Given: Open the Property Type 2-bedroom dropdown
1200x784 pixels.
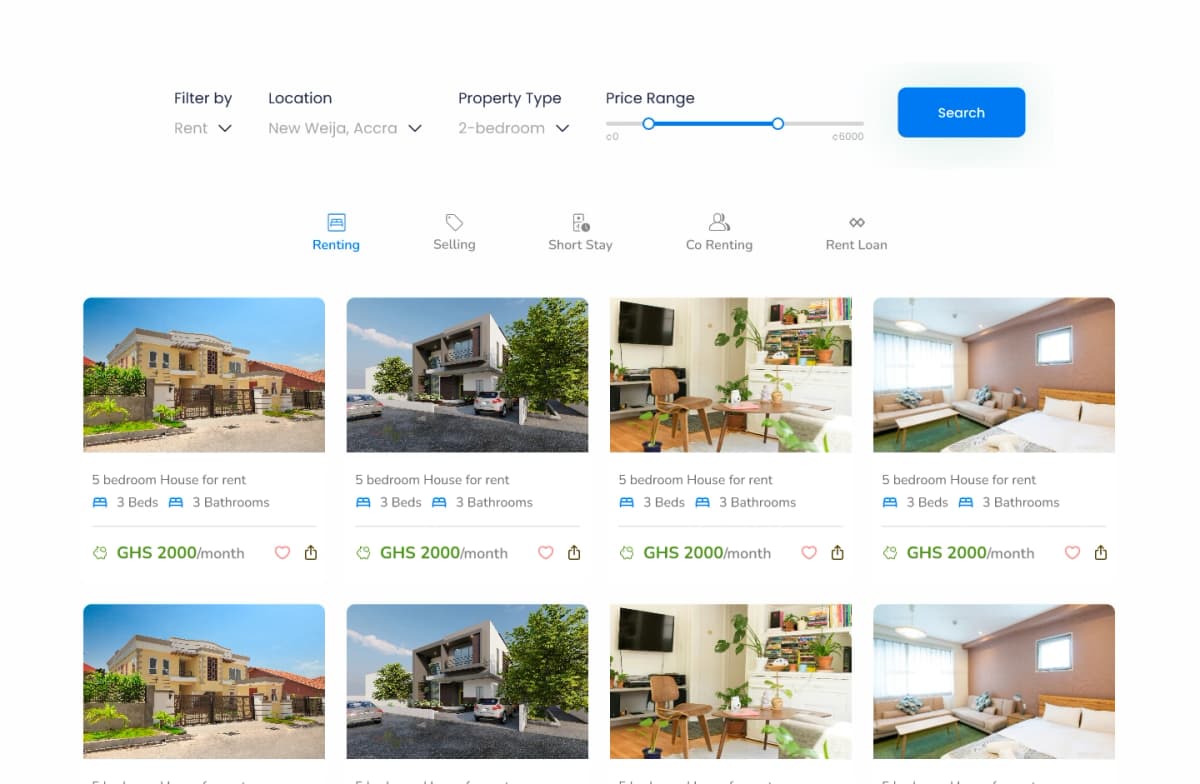Looking at the screenshot, I should click(x=514, y=128).
